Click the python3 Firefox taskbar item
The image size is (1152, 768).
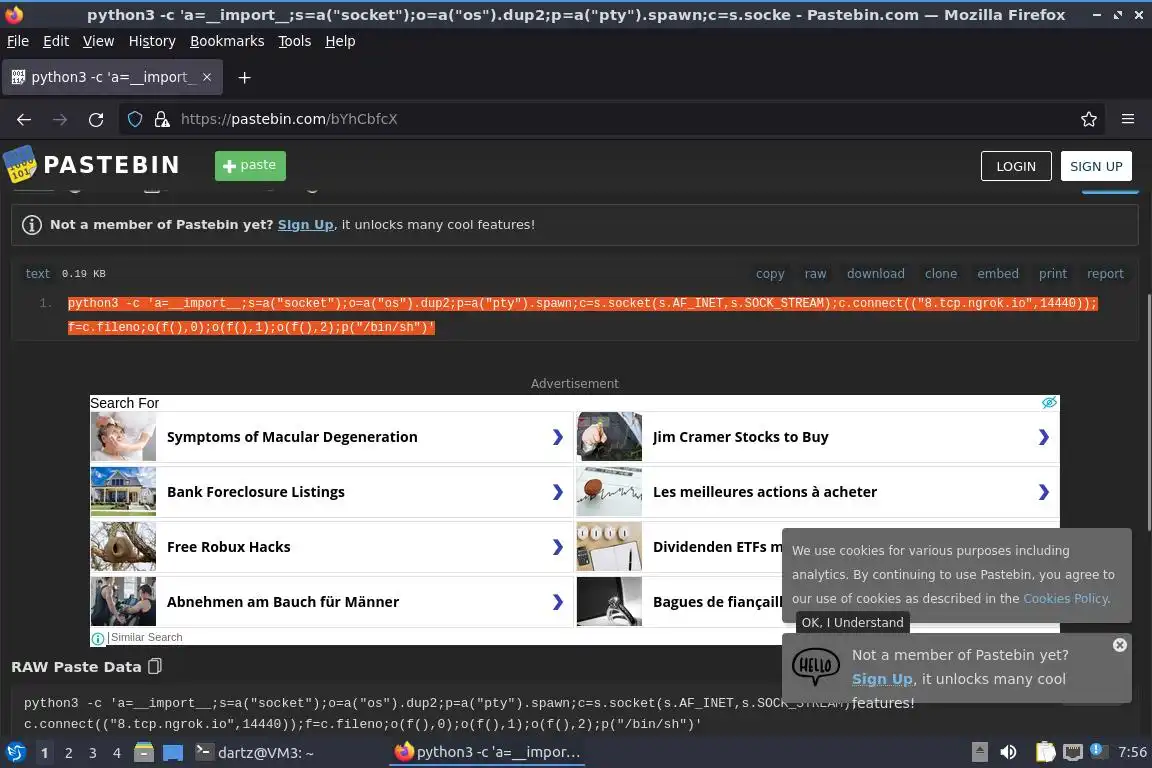coord(488,752)
